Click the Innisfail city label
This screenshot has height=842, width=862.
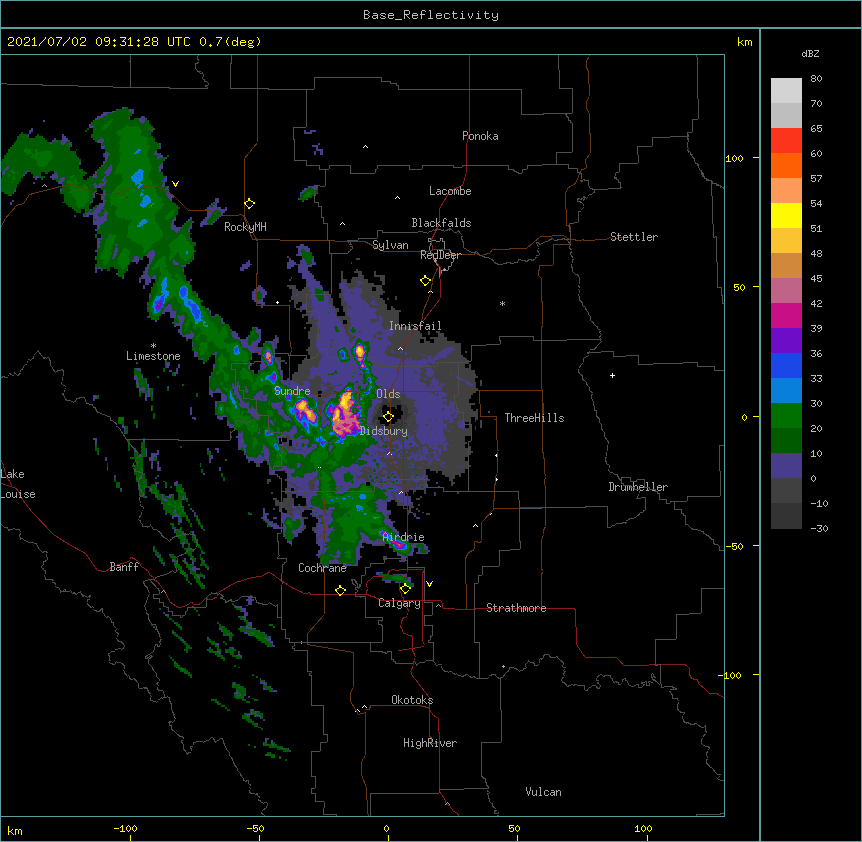[415, 326]
